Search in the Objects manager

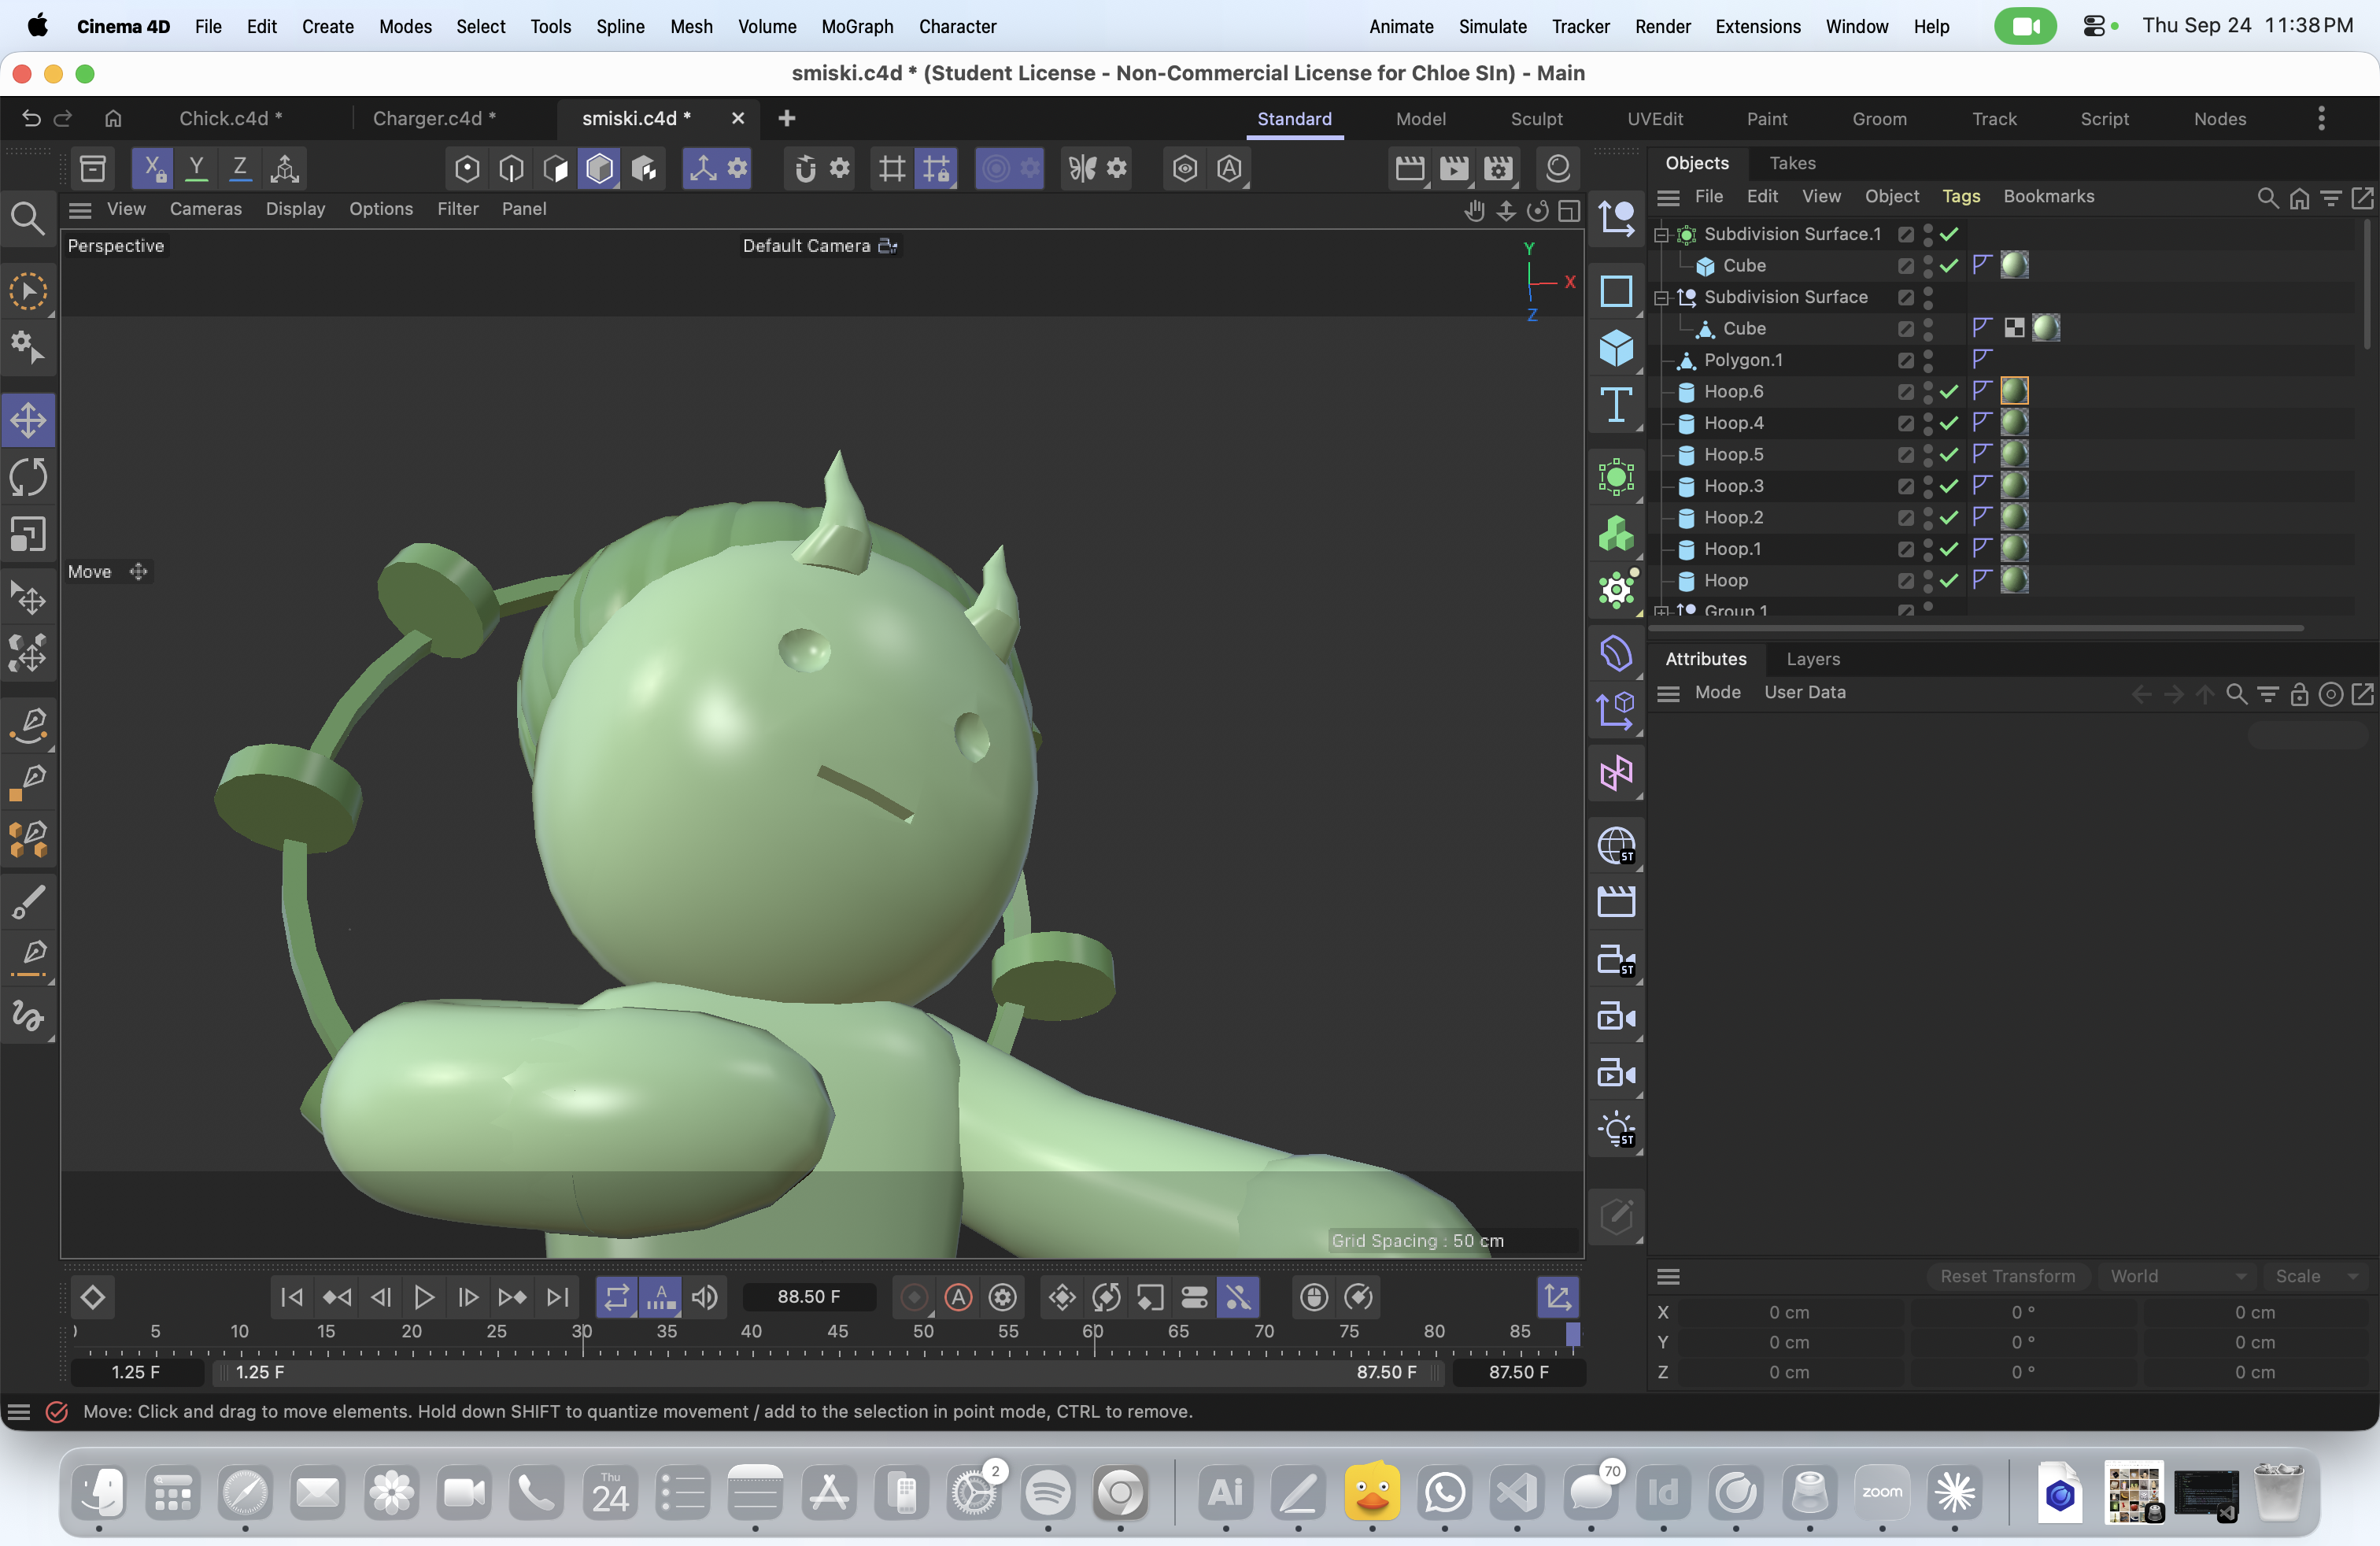(x=2267, y=197)
